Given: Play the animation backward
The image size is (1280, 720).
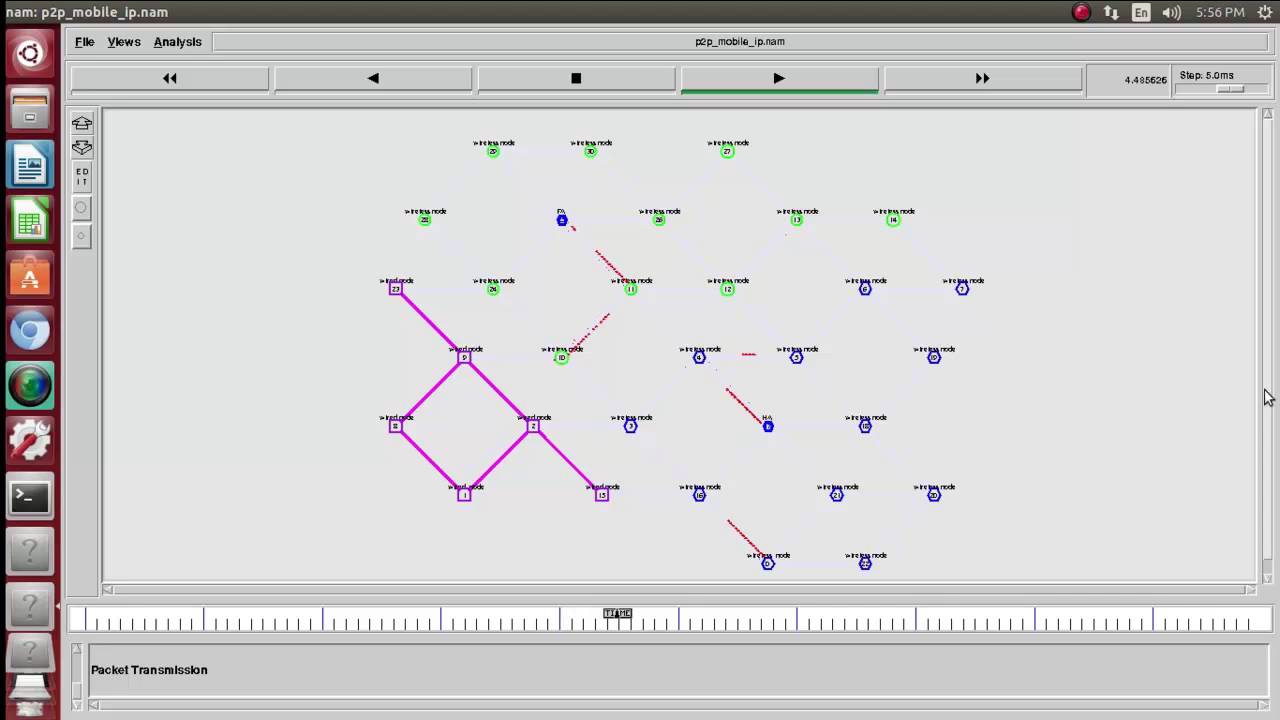Looking at the screenshot, I should pyautogui.click(x=373, y=78).
